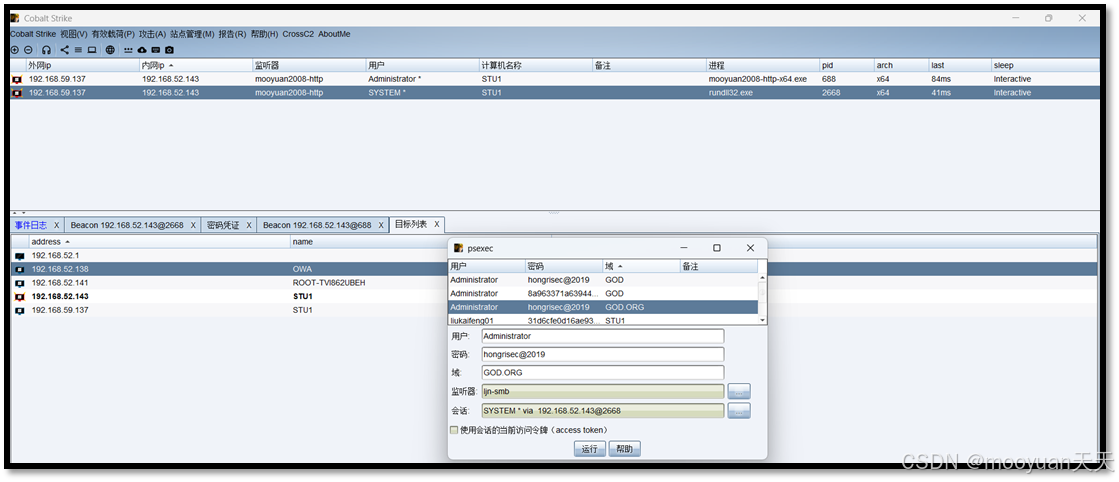Viewport: 1119px width, 482px height.
Task: Click the psexec dialog title icon
Action: (x=457, y=248)
